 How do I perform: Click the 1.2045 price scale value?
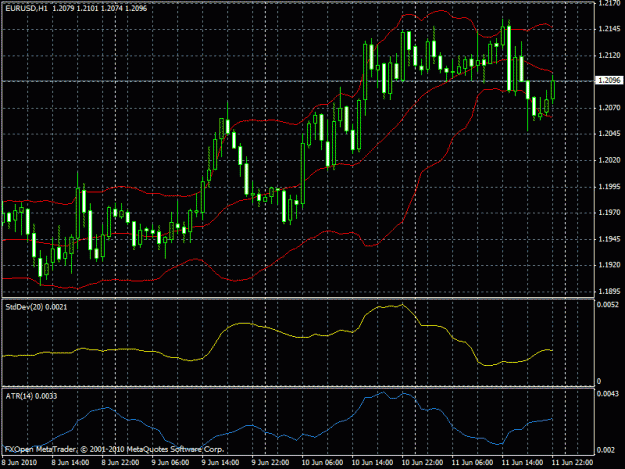[x=609, y=133]
